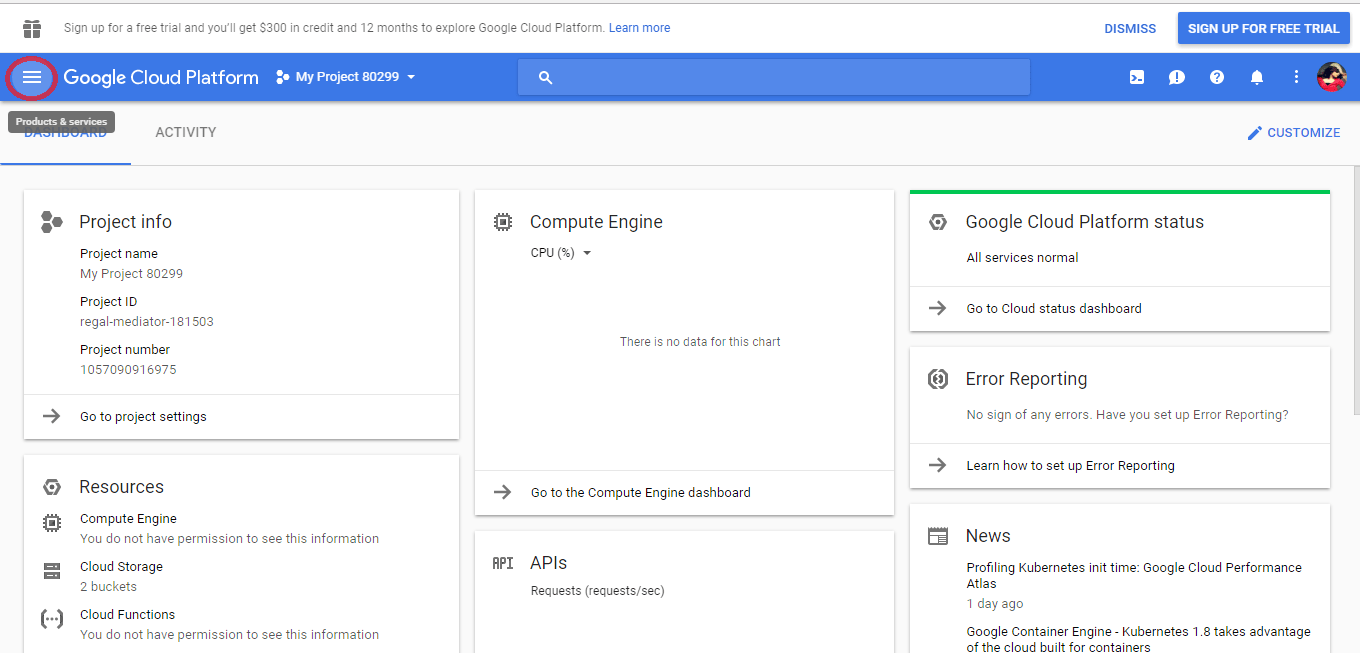The width and height of the screenshot is (1360, 653).
Task: Expand the CPU (%) chart metric dropdown
Action: point(561,253)
